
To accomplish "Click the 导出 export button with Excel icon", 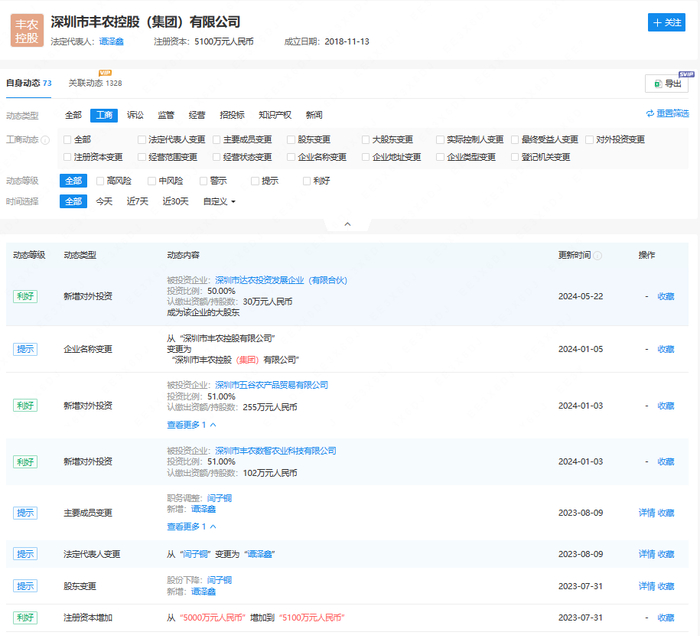I will click(666, 84).
